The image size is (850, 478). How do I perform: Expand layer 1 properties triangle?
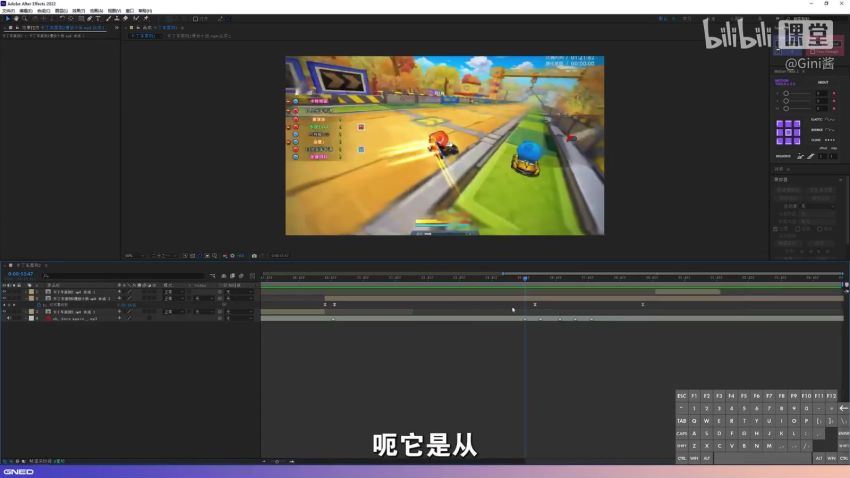(25, 292)
